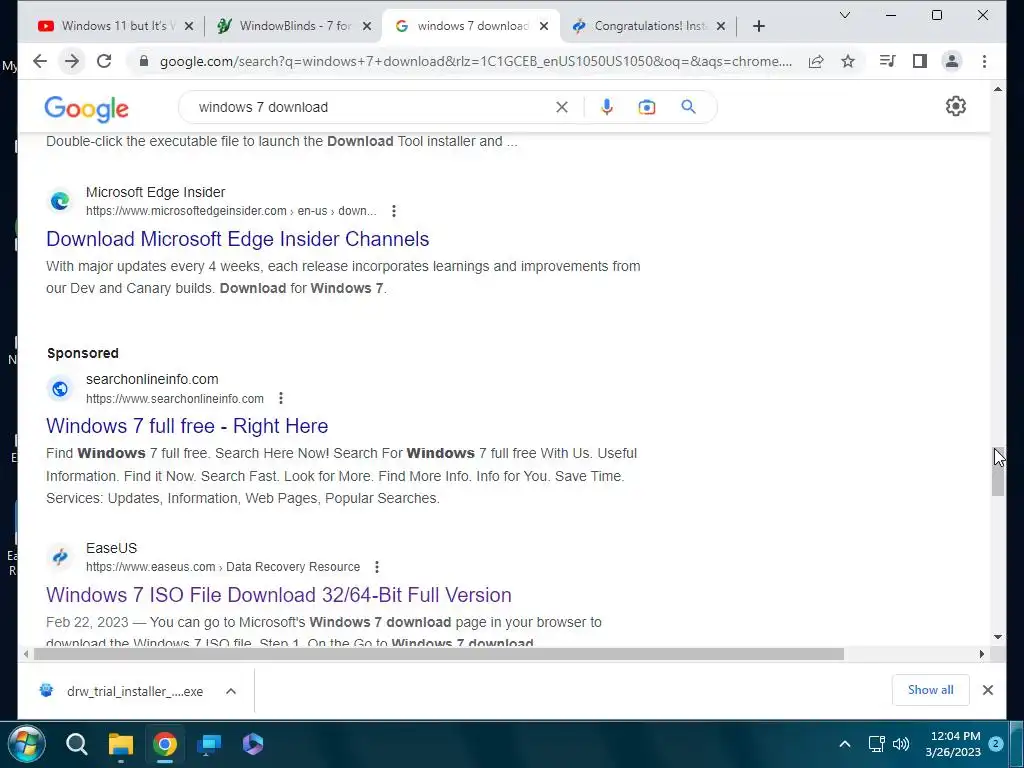Viewport: 1024px width, 768px height.
Task: Open File Explorer from taskbar
Action: point(121,744)
